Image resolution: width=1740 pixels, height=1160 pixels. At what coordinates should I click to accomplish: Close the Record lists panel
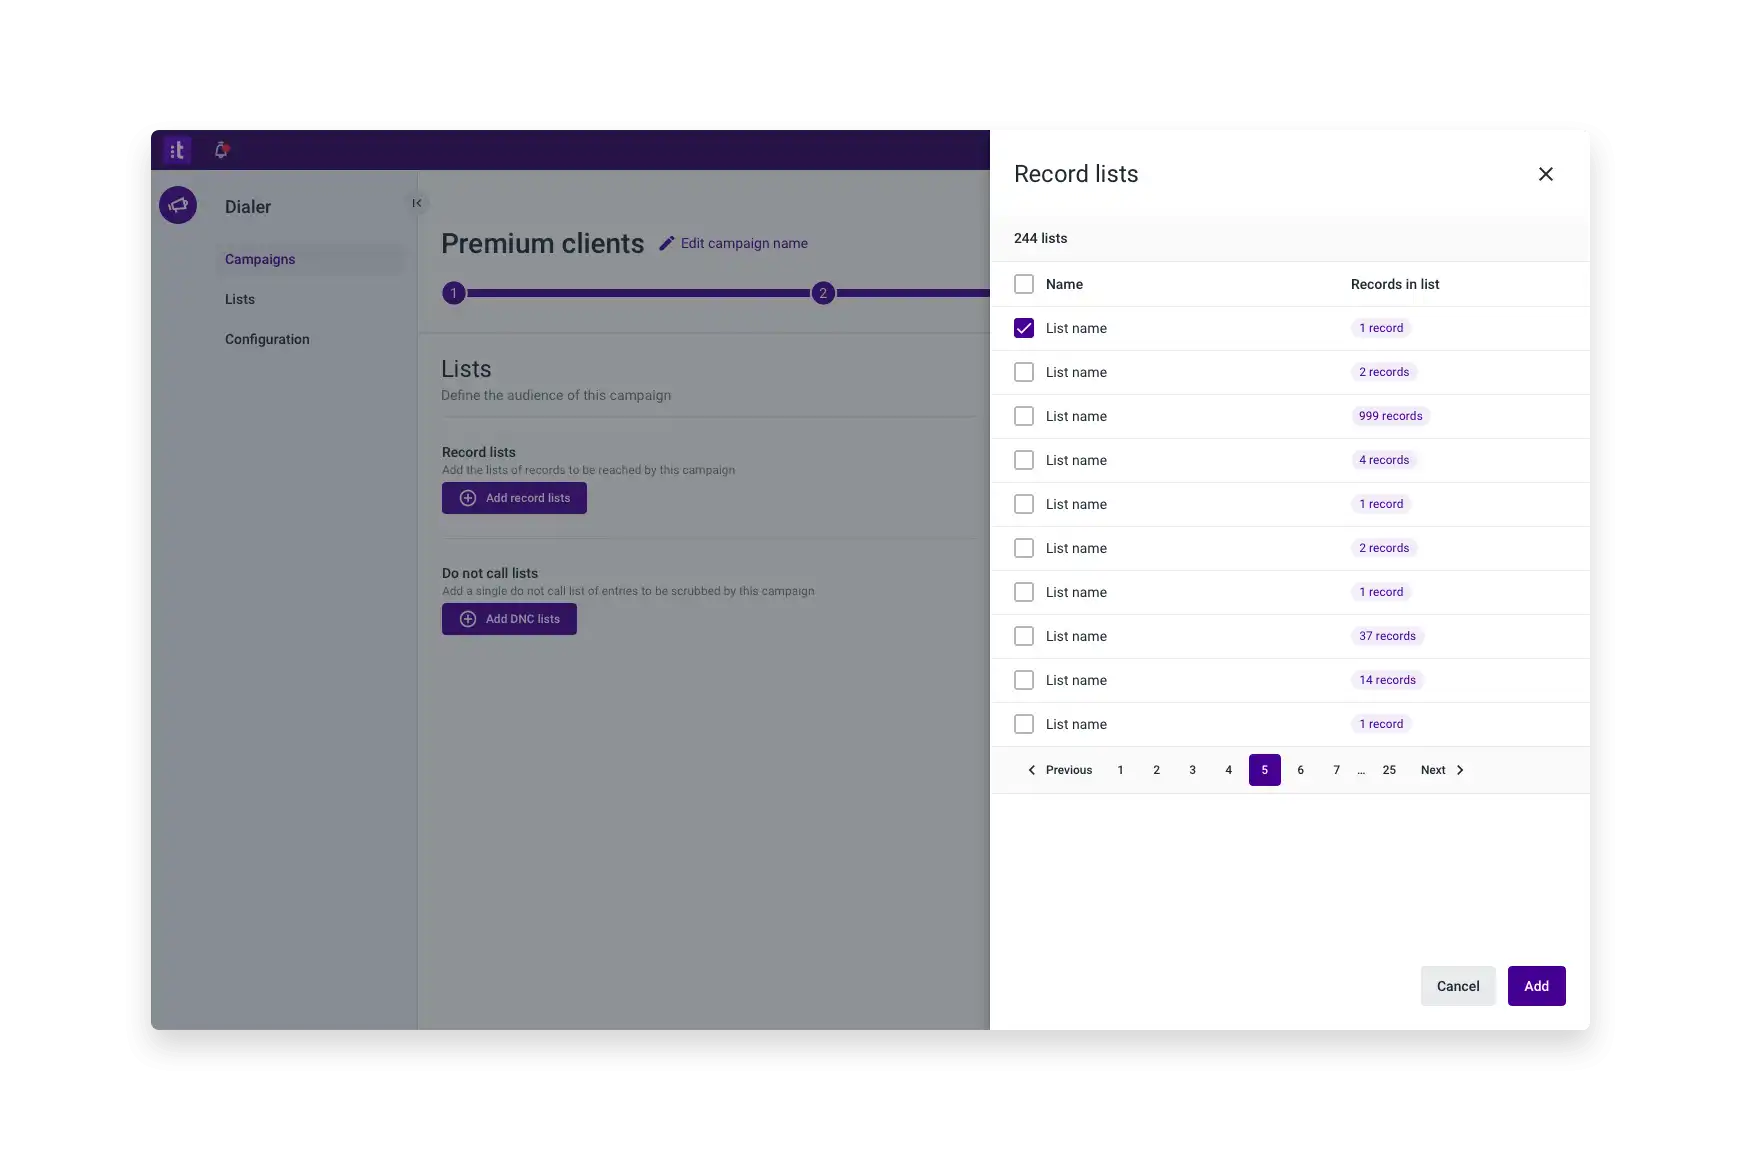[1545, 174]
